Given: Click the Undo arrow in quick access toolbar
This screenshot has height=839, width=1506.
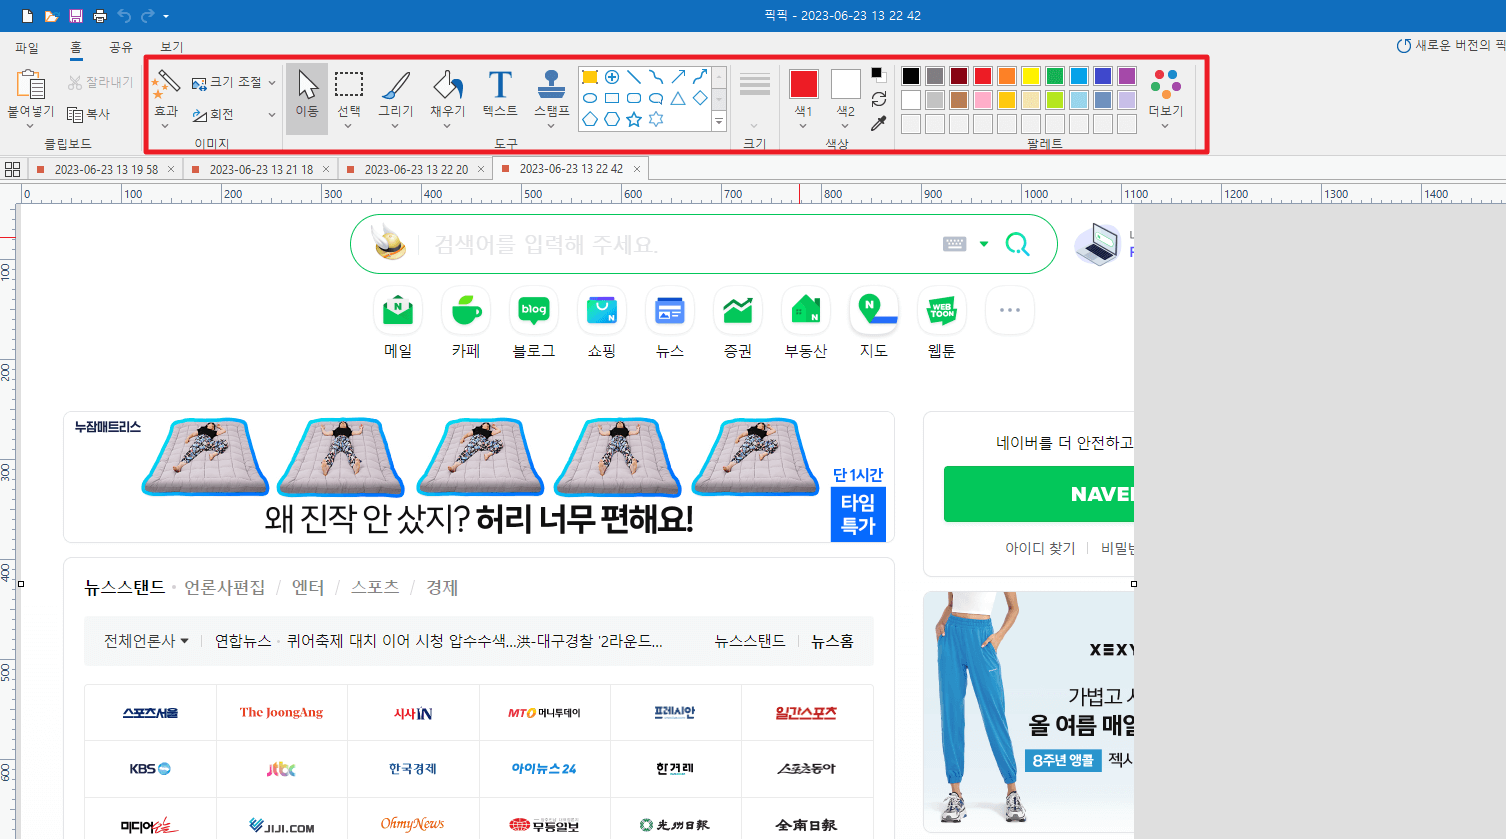Looking at the screenshot, I should coord(124,15).
